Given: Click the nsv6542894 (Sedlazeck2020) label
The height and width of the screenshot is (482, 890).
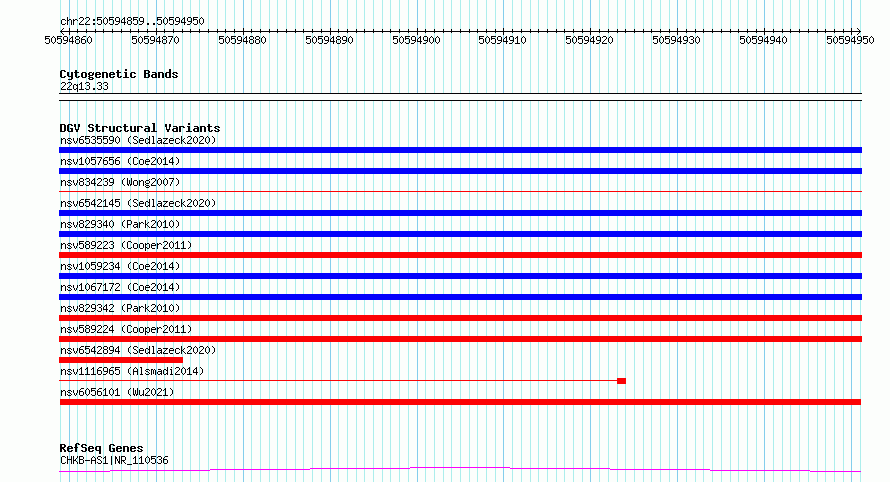Looking at the screenshot, I should point(138,350).
